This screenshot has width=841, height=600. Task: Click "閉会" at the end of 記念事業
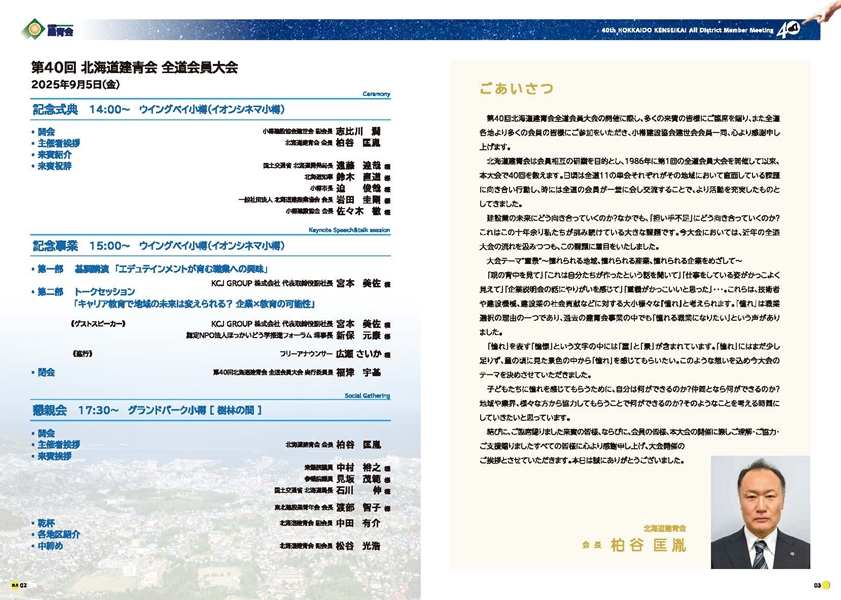coord(46,372)
